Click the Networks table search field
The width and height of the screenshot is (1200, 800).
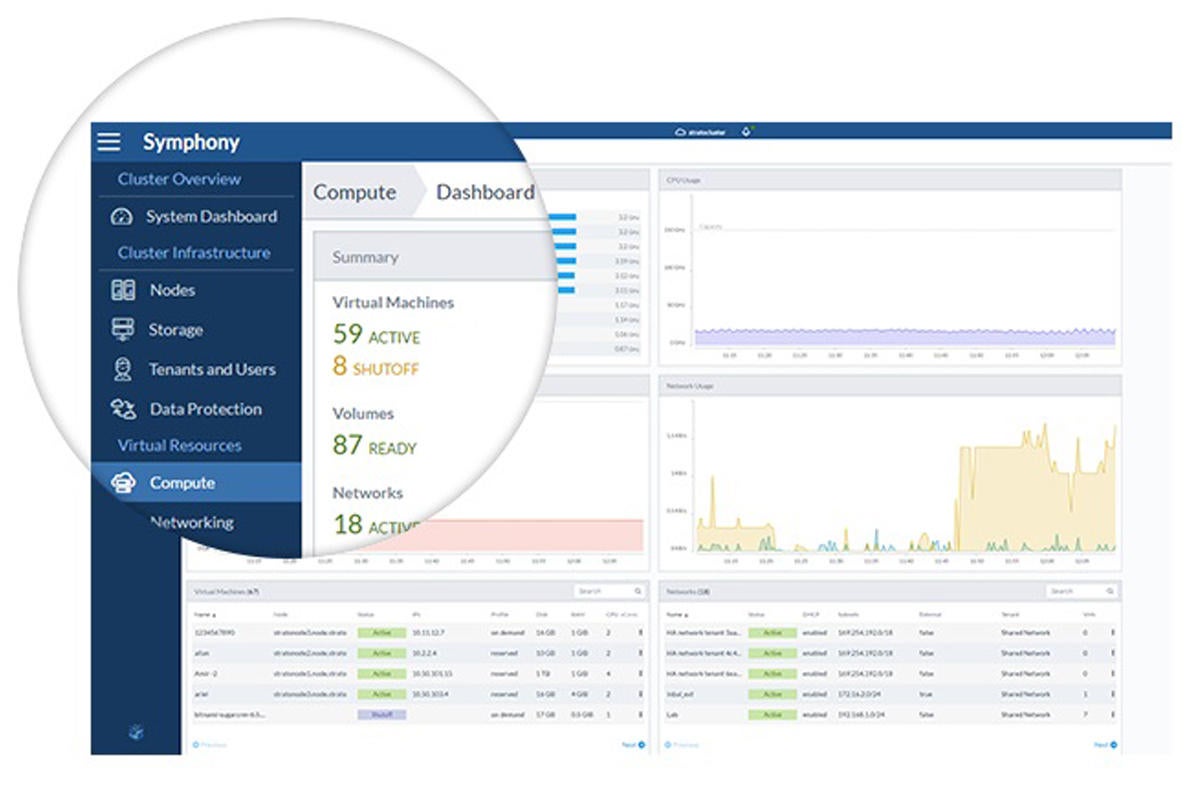pos(1081,591)
